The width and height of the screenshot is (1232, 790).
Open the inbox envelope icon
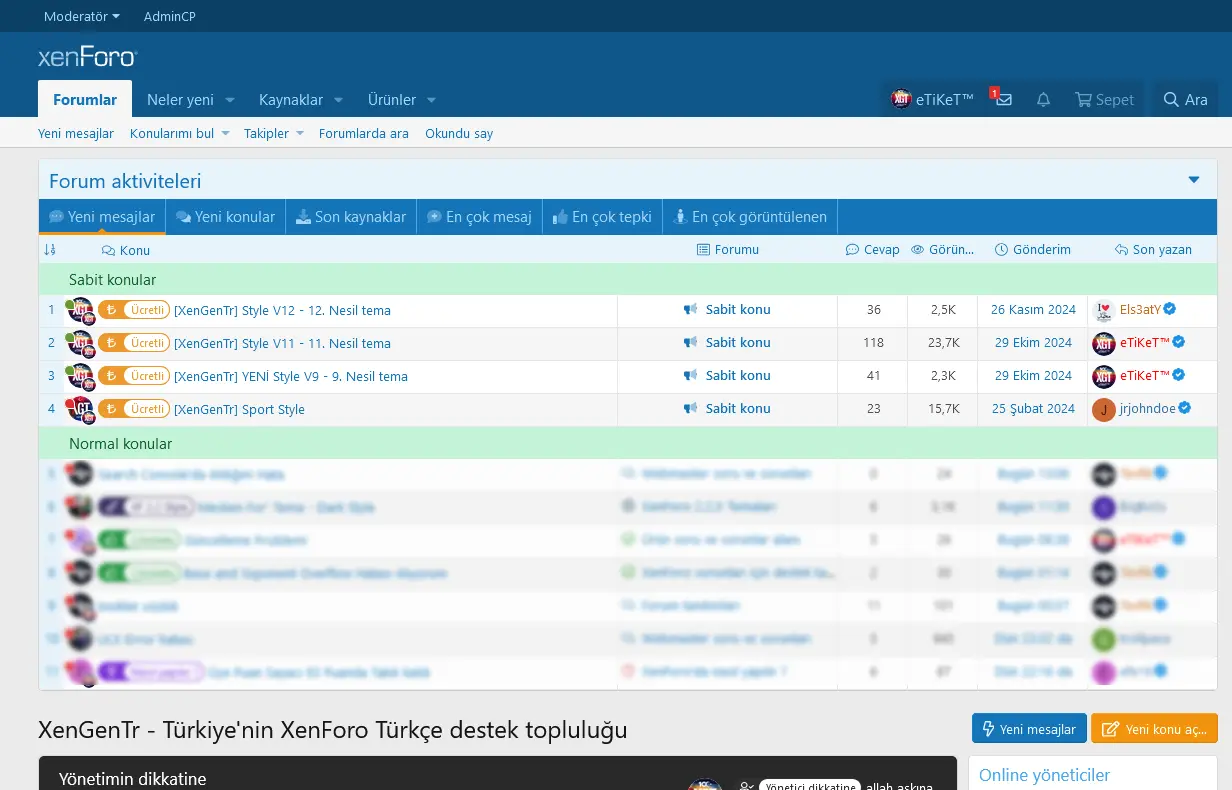[x=1003, y=100]
